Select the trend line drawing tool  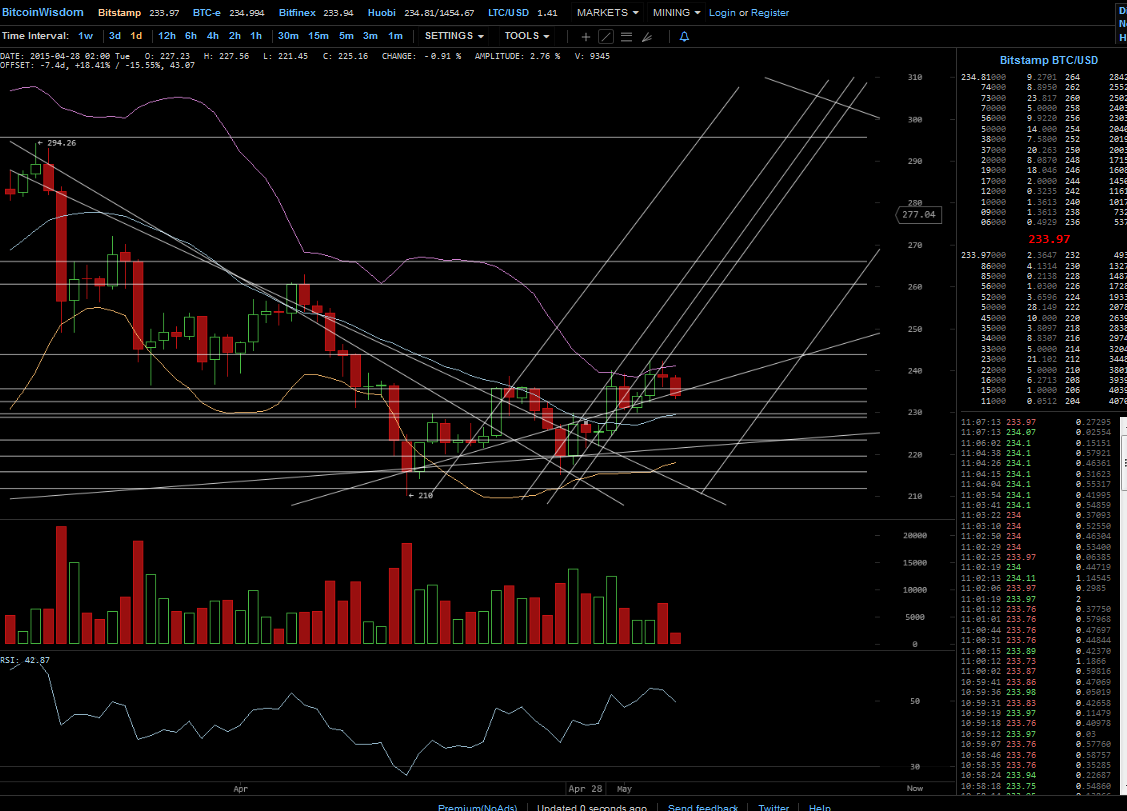(x=606, y=37)
